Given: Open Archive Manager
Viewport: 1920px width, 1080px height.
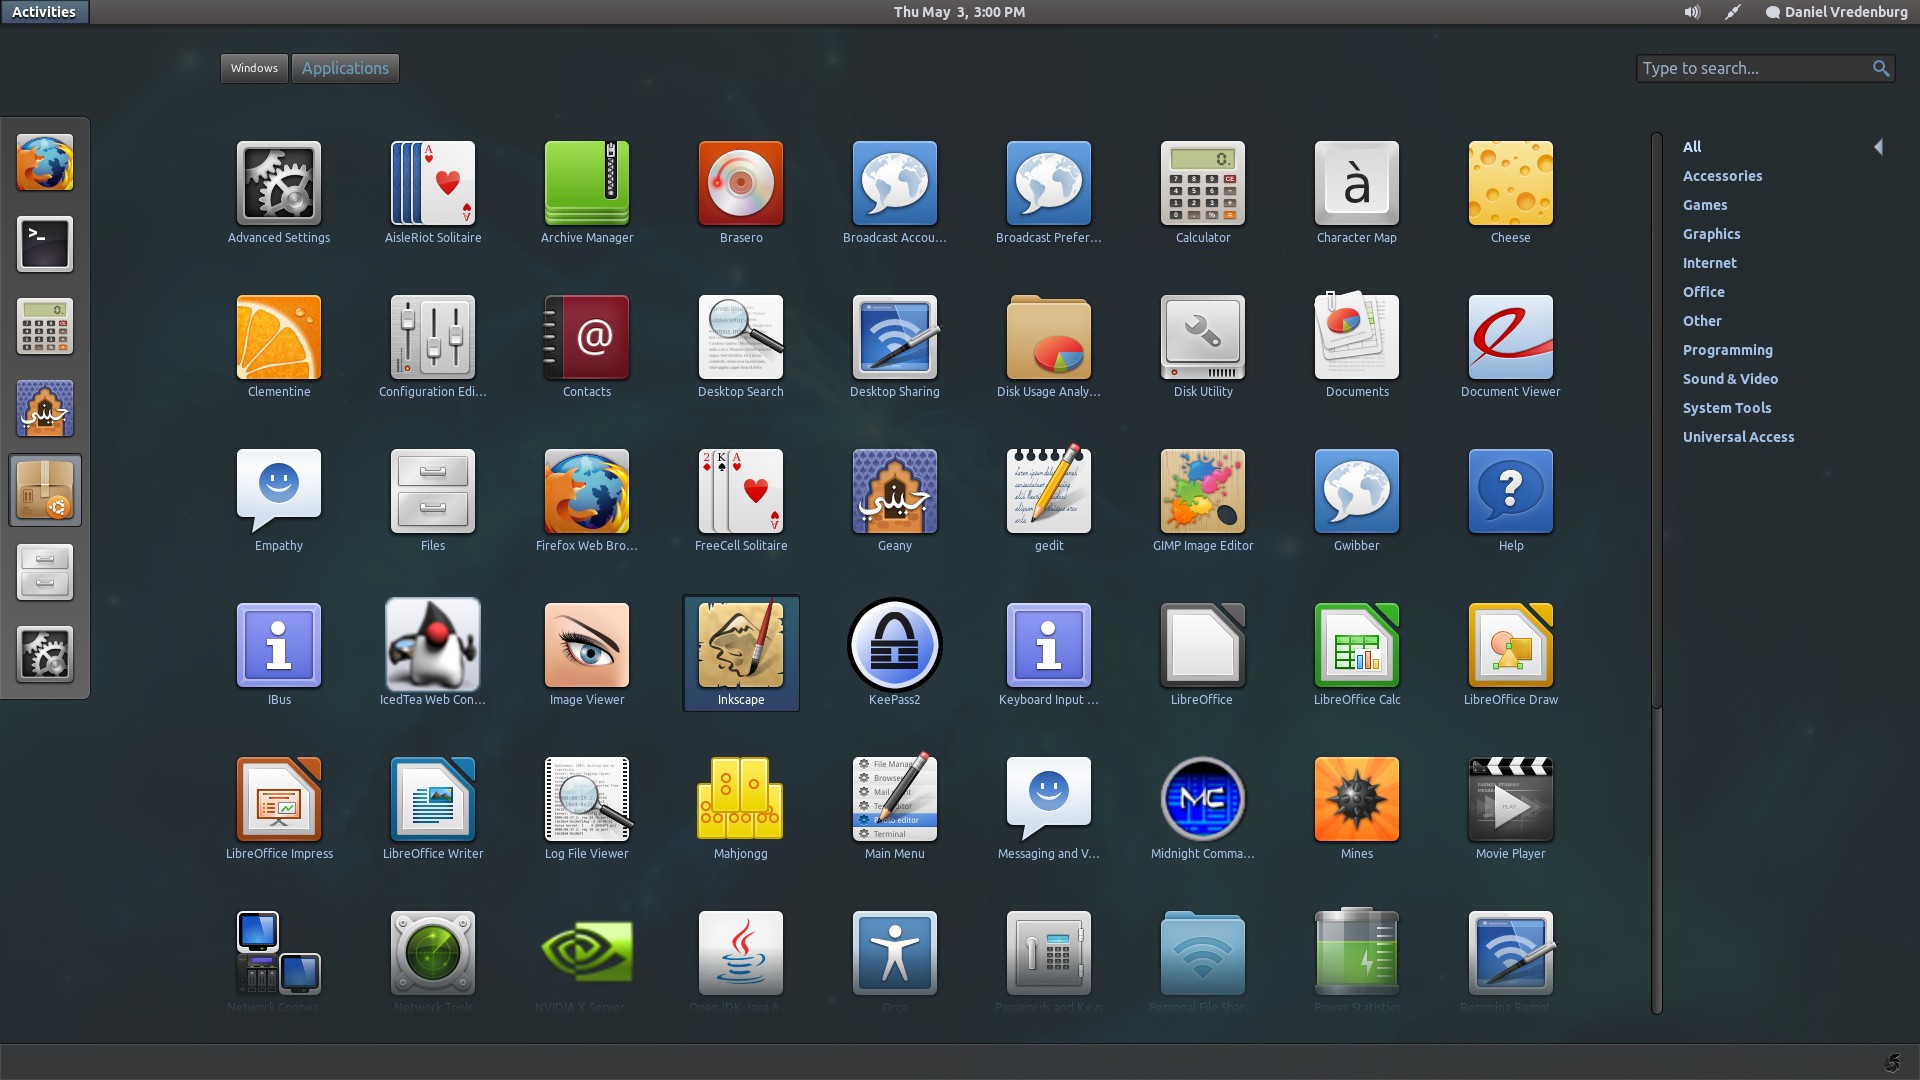Looking at the screenshot, I should (586, 191).
